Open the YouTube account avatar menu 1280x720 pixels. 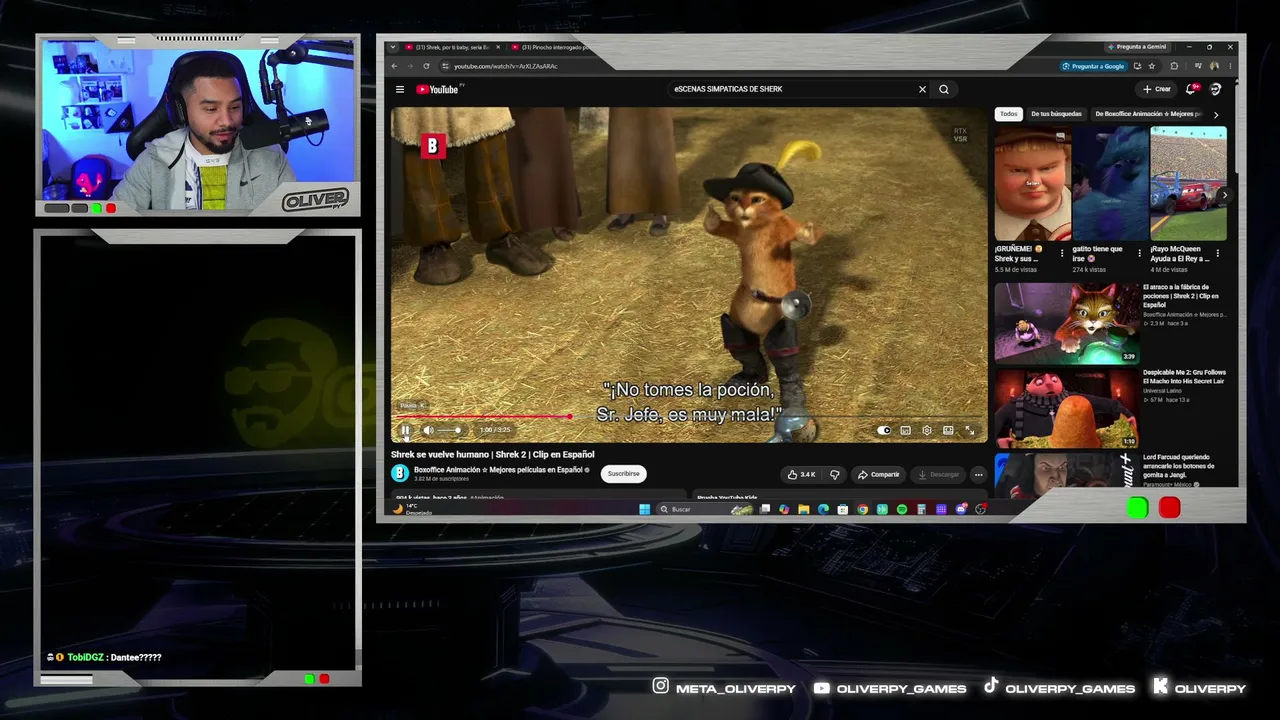[x=1216, y=89]
